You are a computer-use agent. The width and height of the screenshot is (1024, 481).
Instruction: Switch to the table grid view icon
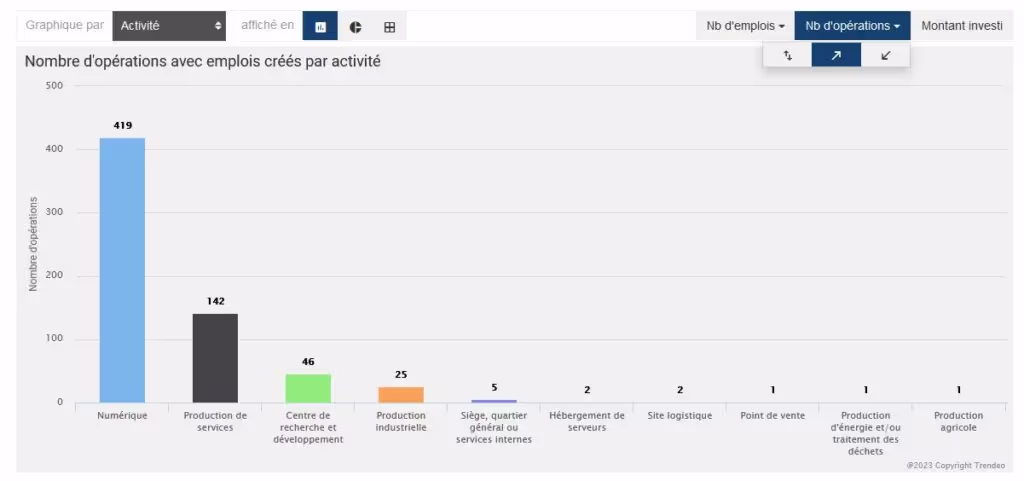click(390, 27)
